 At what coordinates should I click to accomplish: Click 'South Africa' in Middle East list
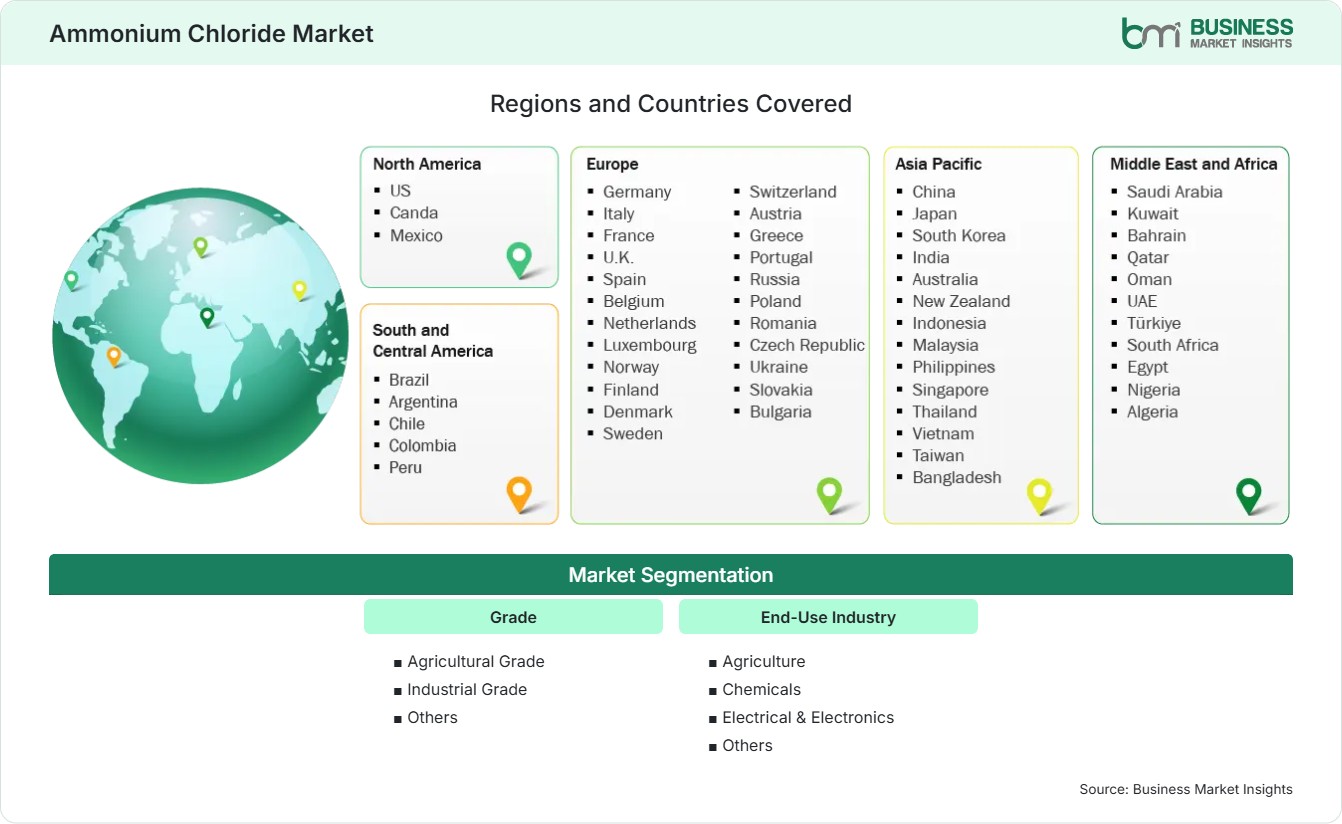(1173, 345)
